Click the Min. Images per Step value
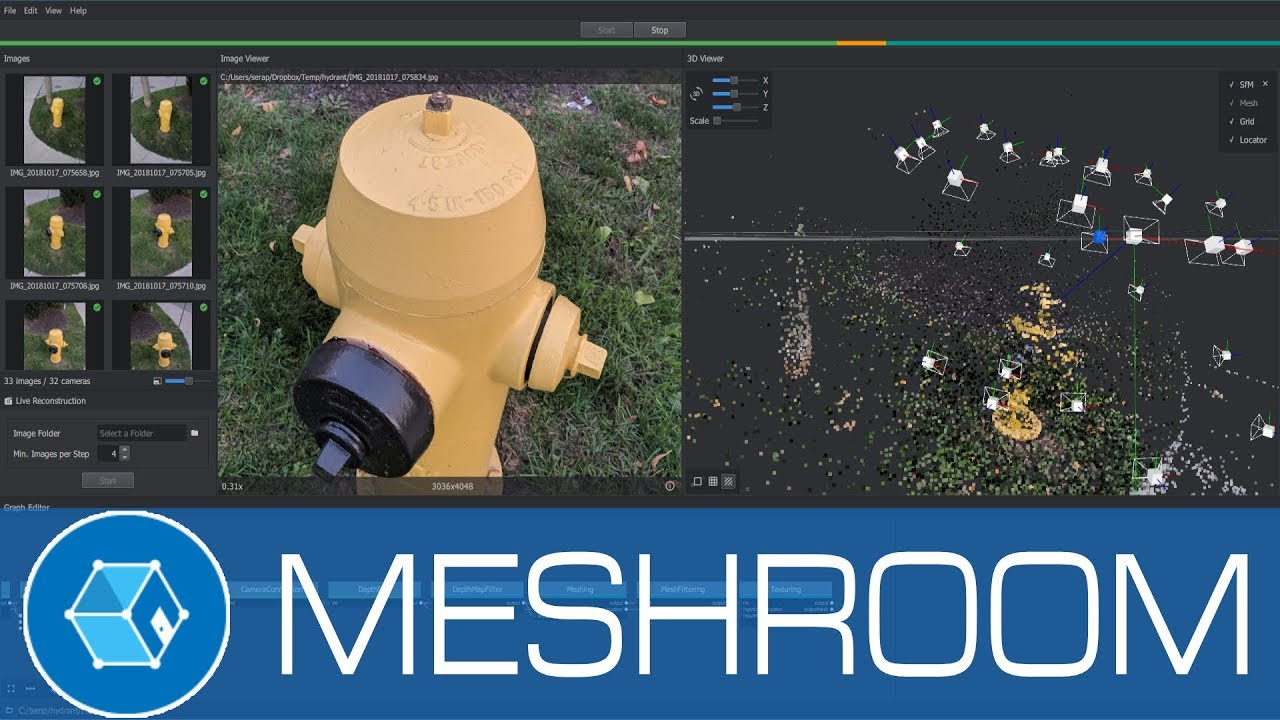Screen dimensions: 1280x720 click(x=109, y=454)
